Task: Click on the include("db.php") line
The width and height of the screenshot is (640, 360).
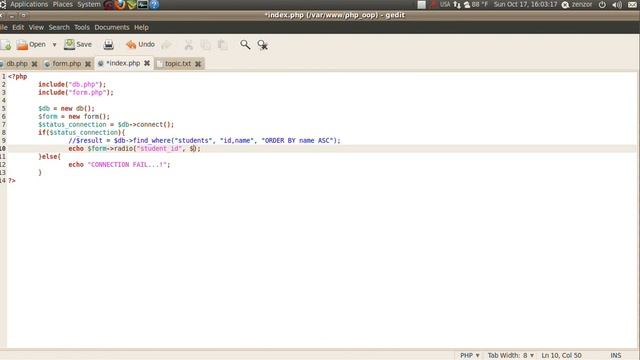Action: [x=72, y=84]
